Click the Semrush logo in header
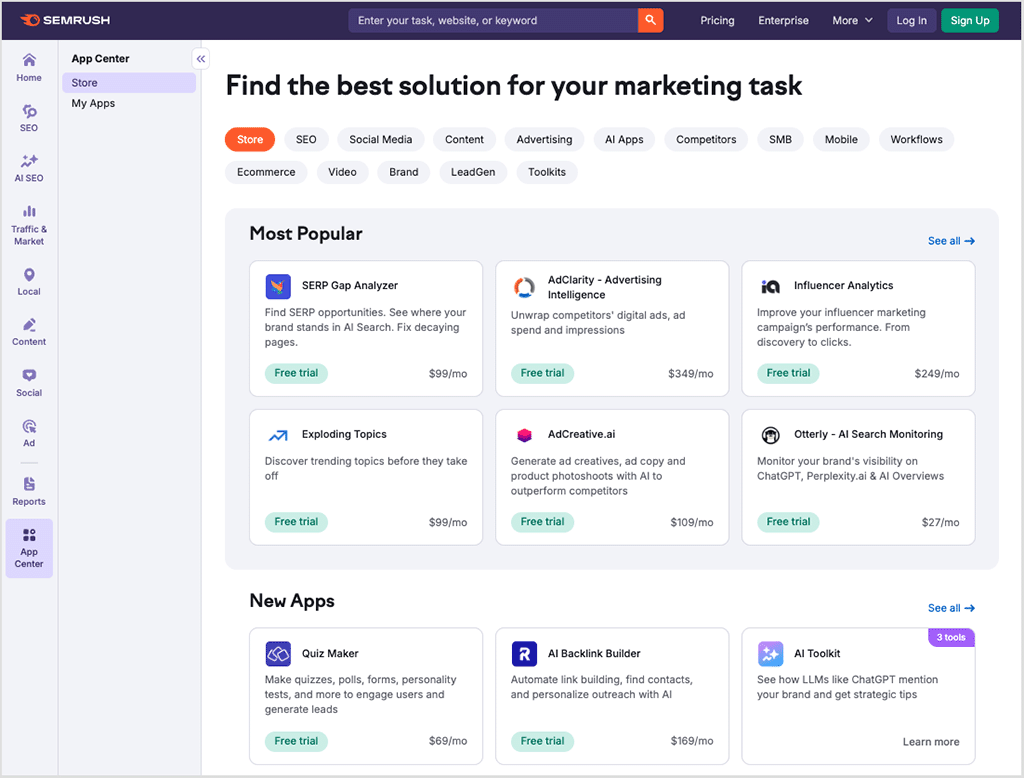Viewport: 1024px width, 778px height. coord(65,20)
